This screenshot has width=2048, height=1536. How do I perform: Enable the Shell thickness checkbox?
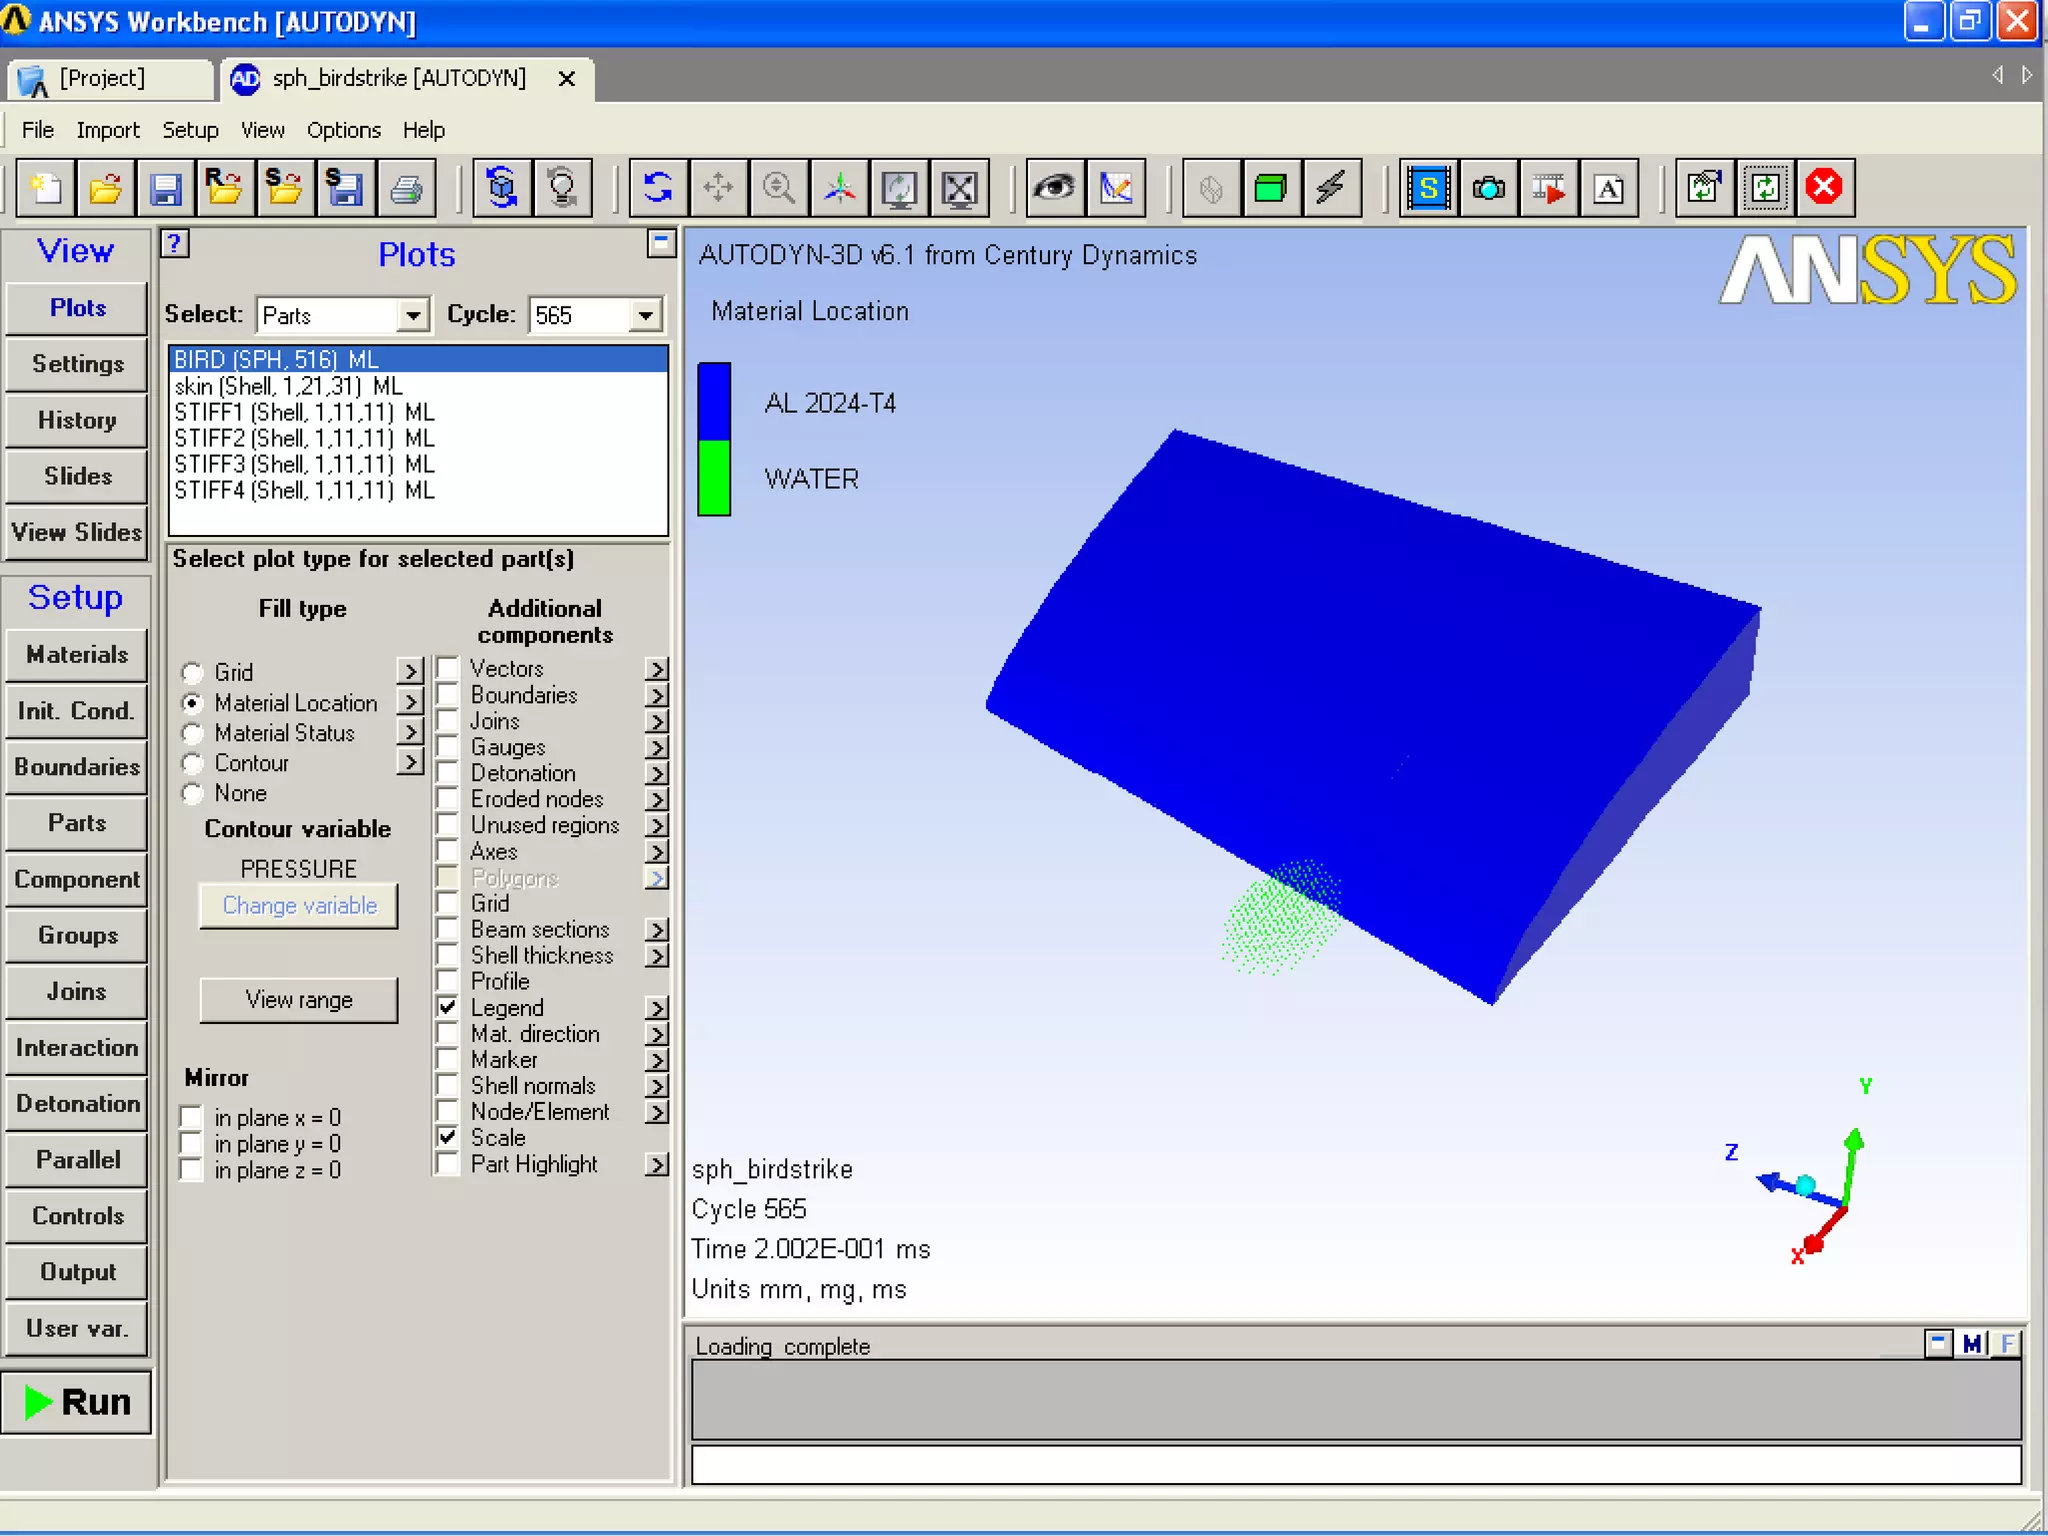pyautogui.click(x=448, y=955)
